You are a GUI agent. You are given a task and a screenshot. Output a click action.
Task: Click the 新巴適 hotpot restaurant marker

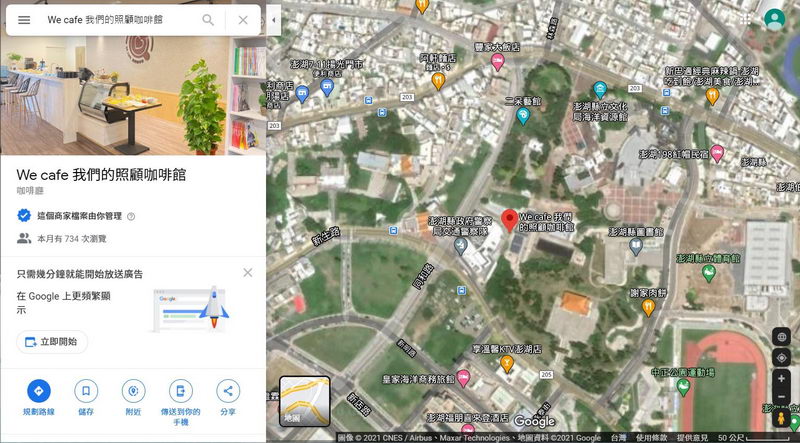pos(712,95)
